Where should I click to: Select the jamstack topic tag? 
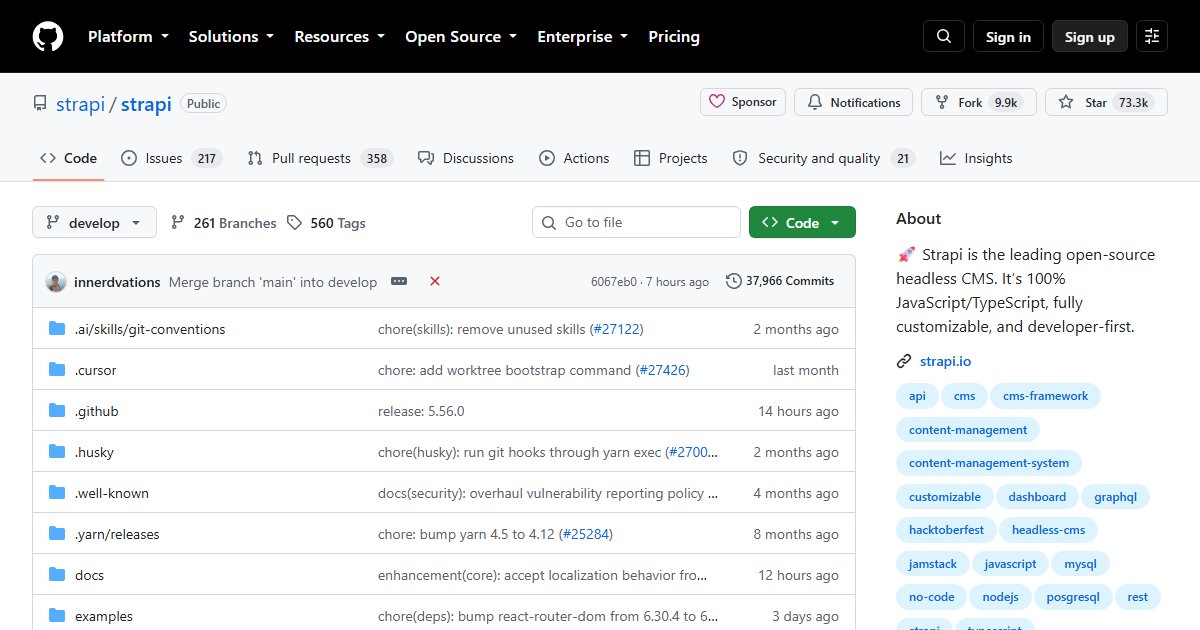[933, 564]
